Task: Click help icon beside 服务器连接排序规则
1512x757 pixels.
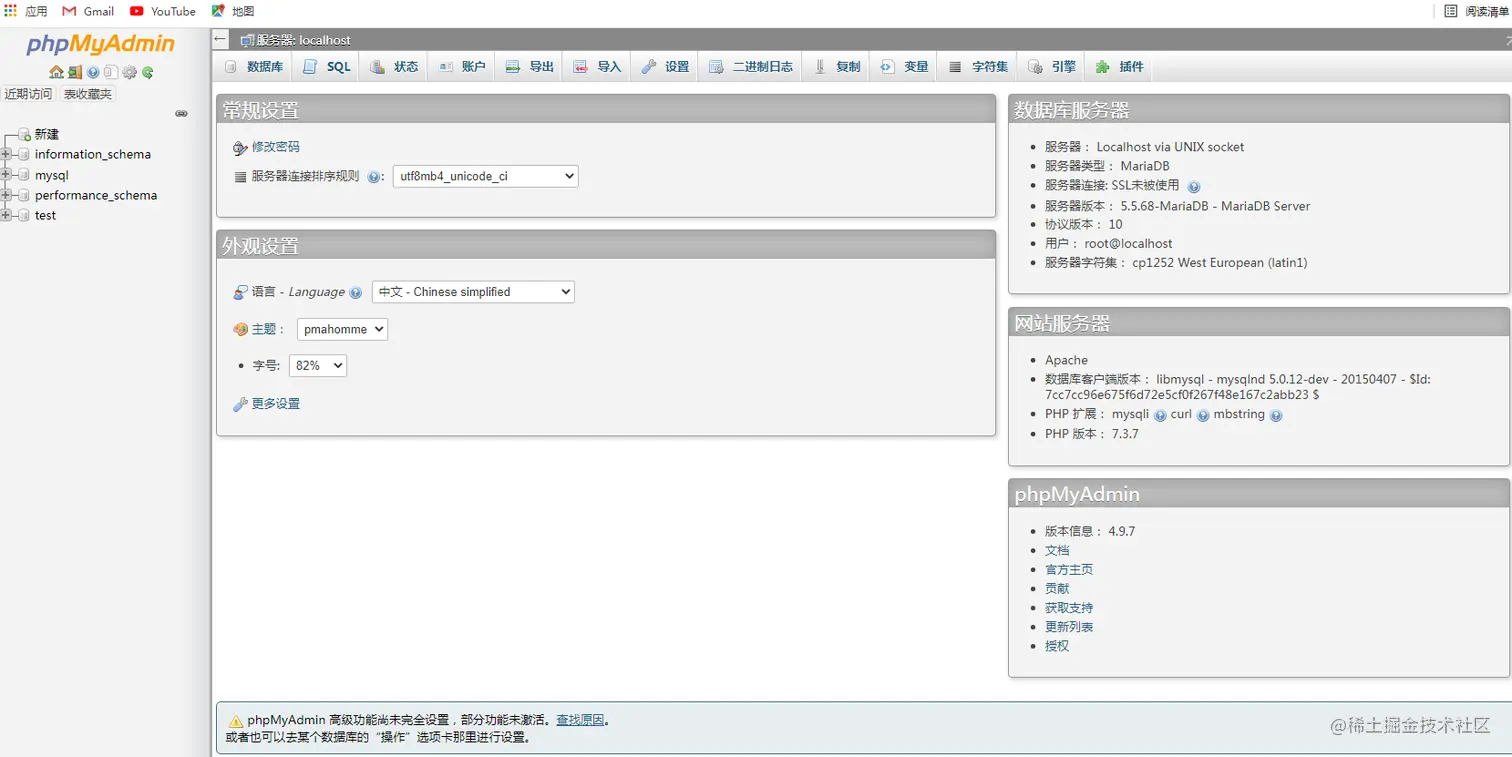Action: coord(373,177)
